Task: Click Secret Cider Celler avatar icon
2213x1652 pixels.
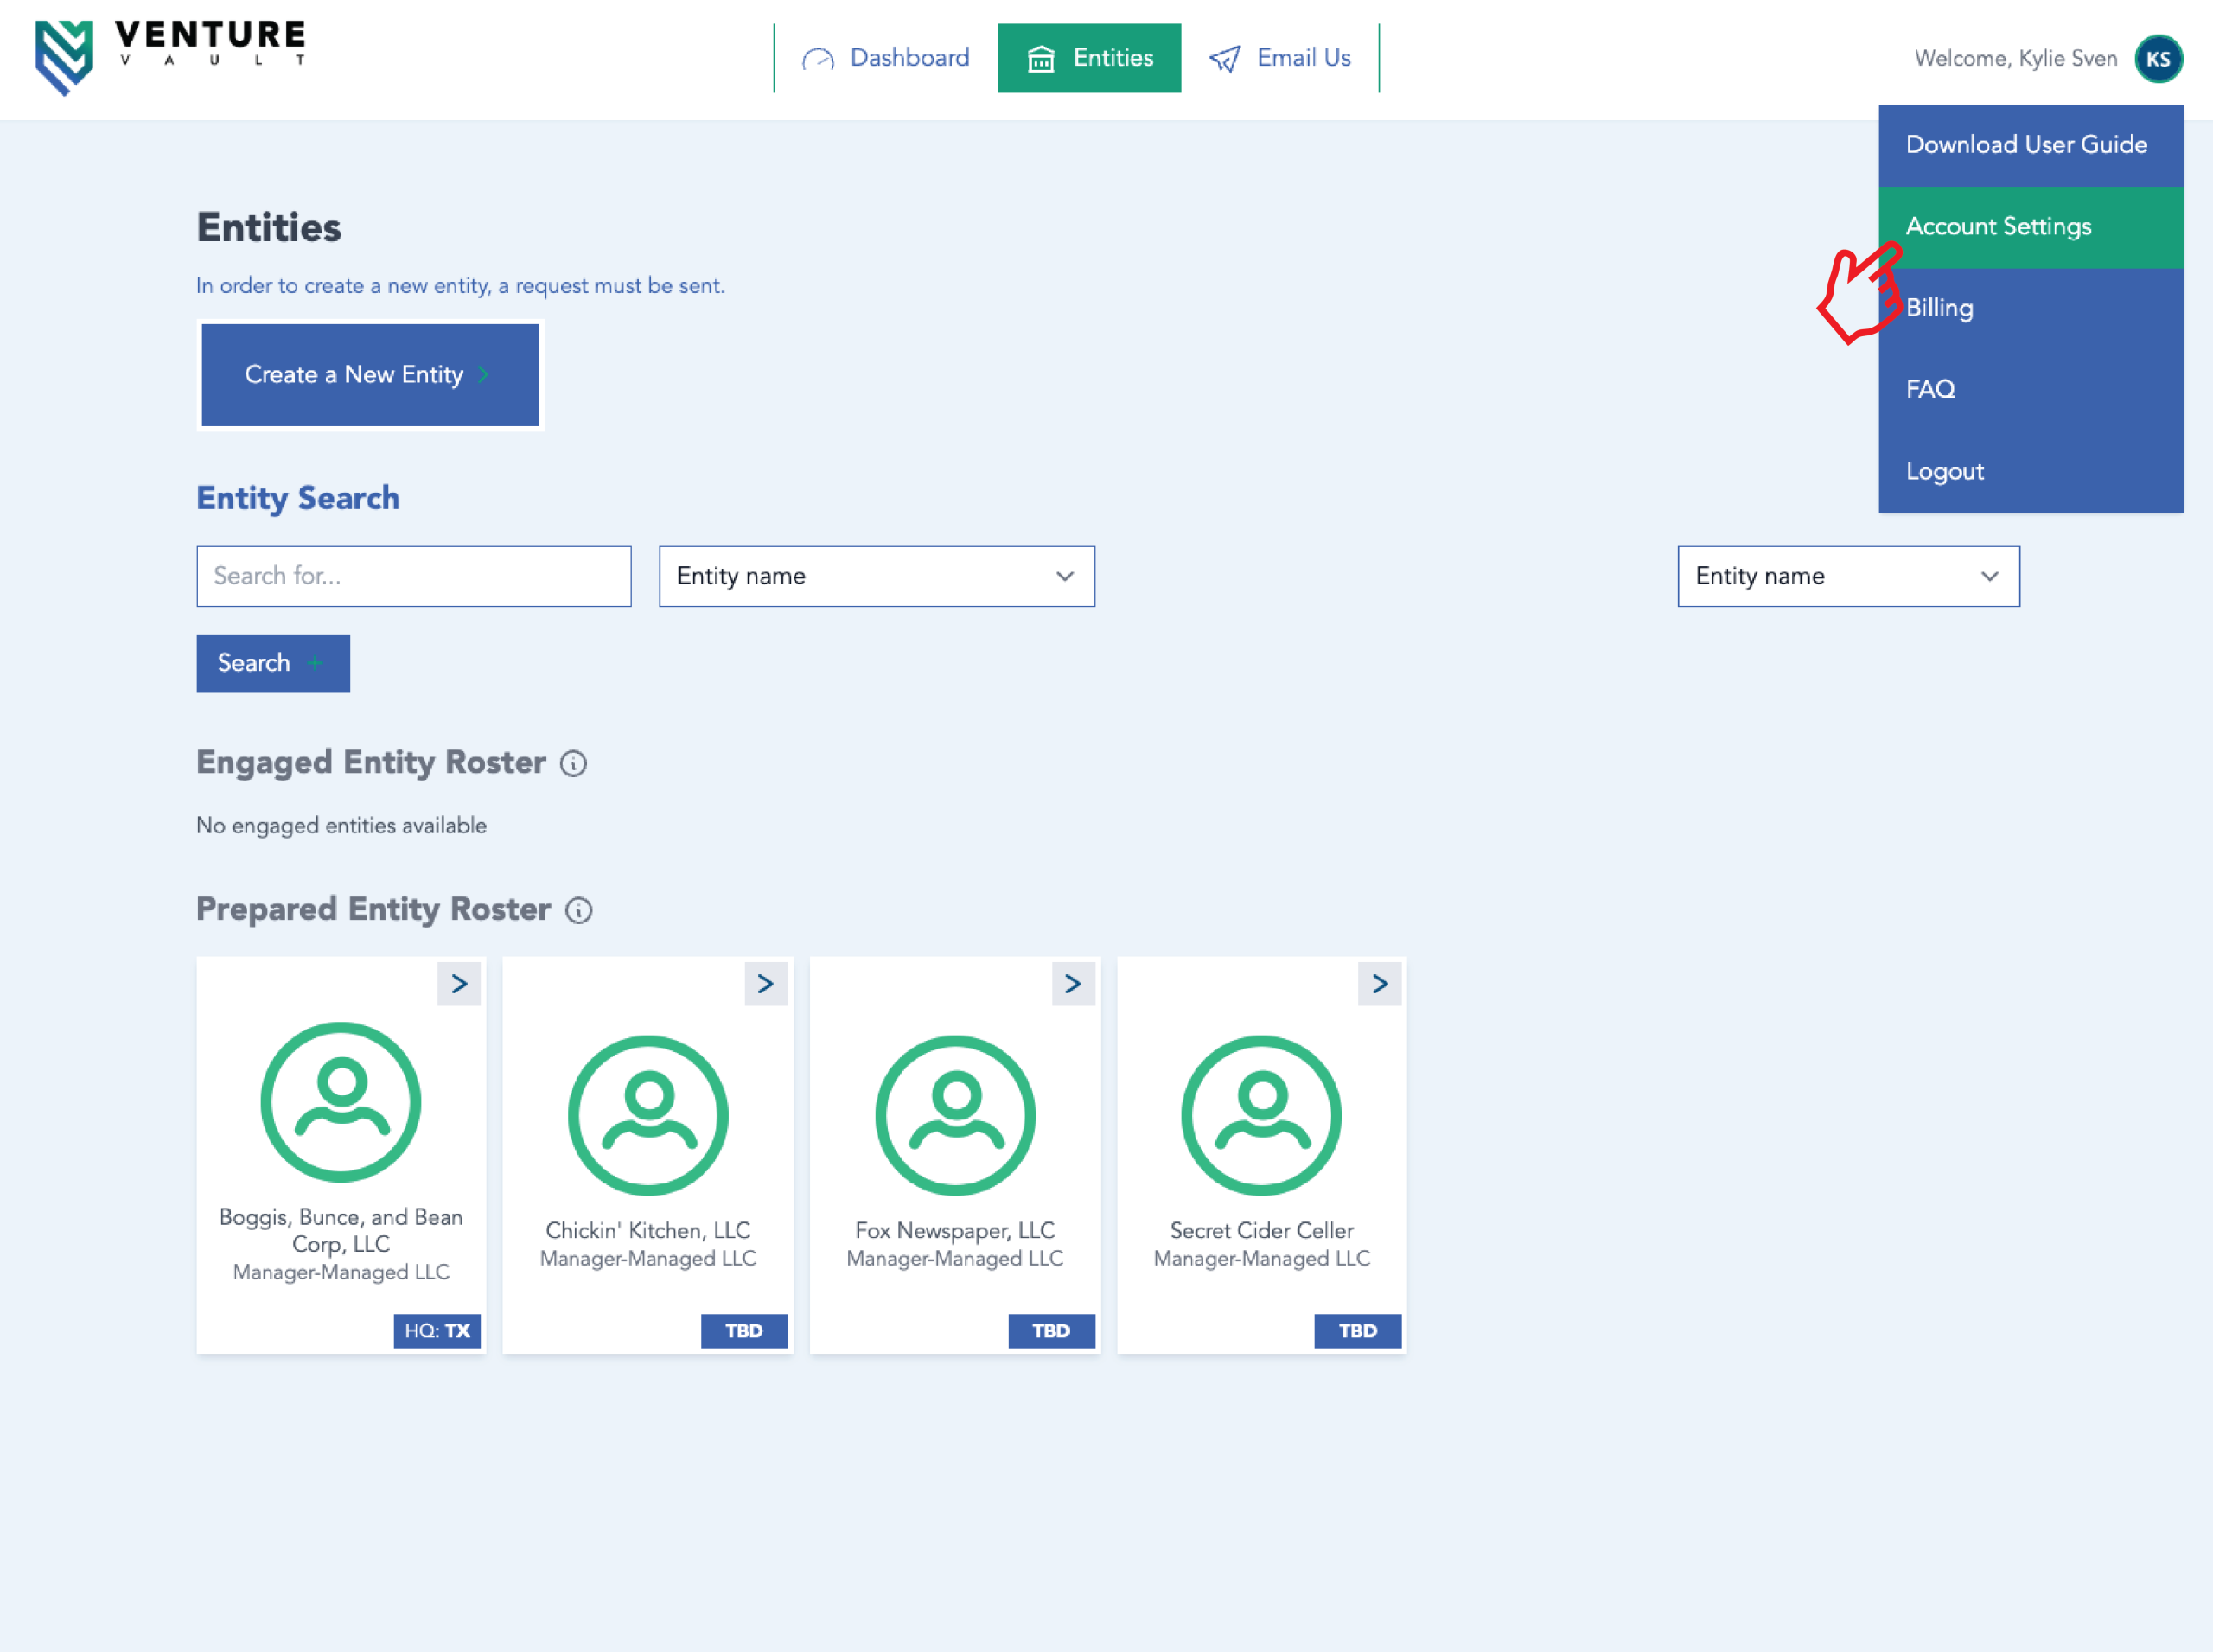Action: pos(1261,1115)
